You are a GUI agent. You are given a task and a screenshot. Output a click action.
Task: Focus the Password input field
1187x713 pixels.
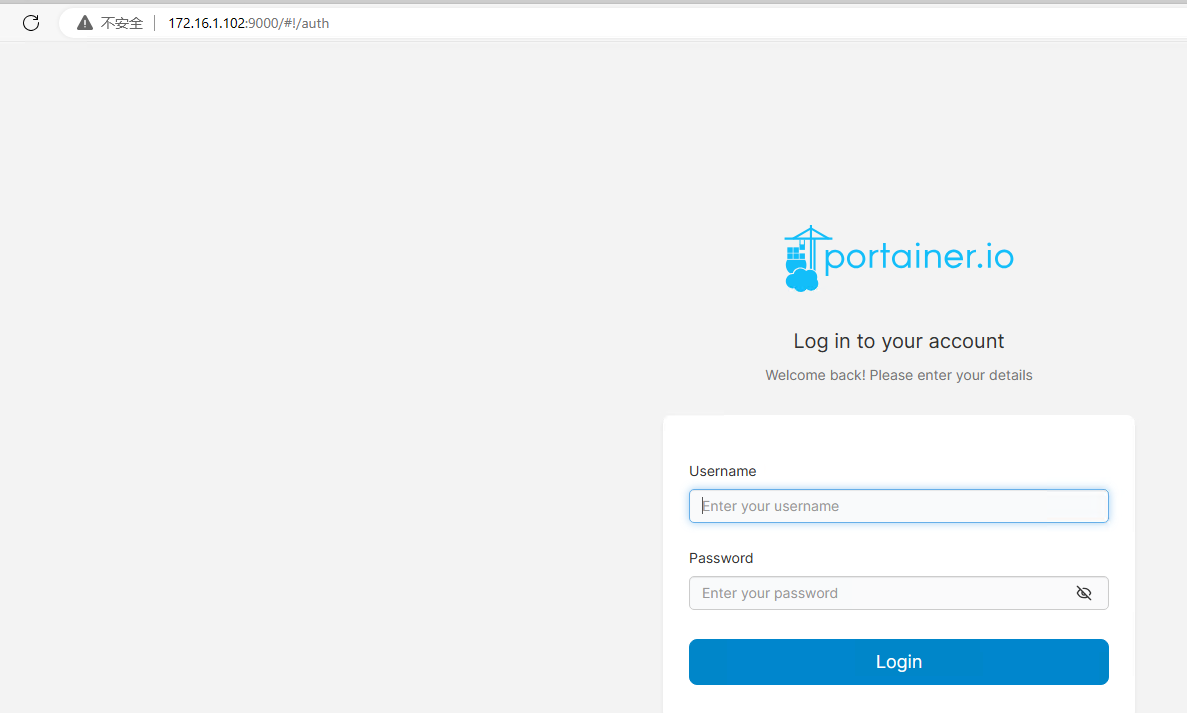(x=899, y=593)
